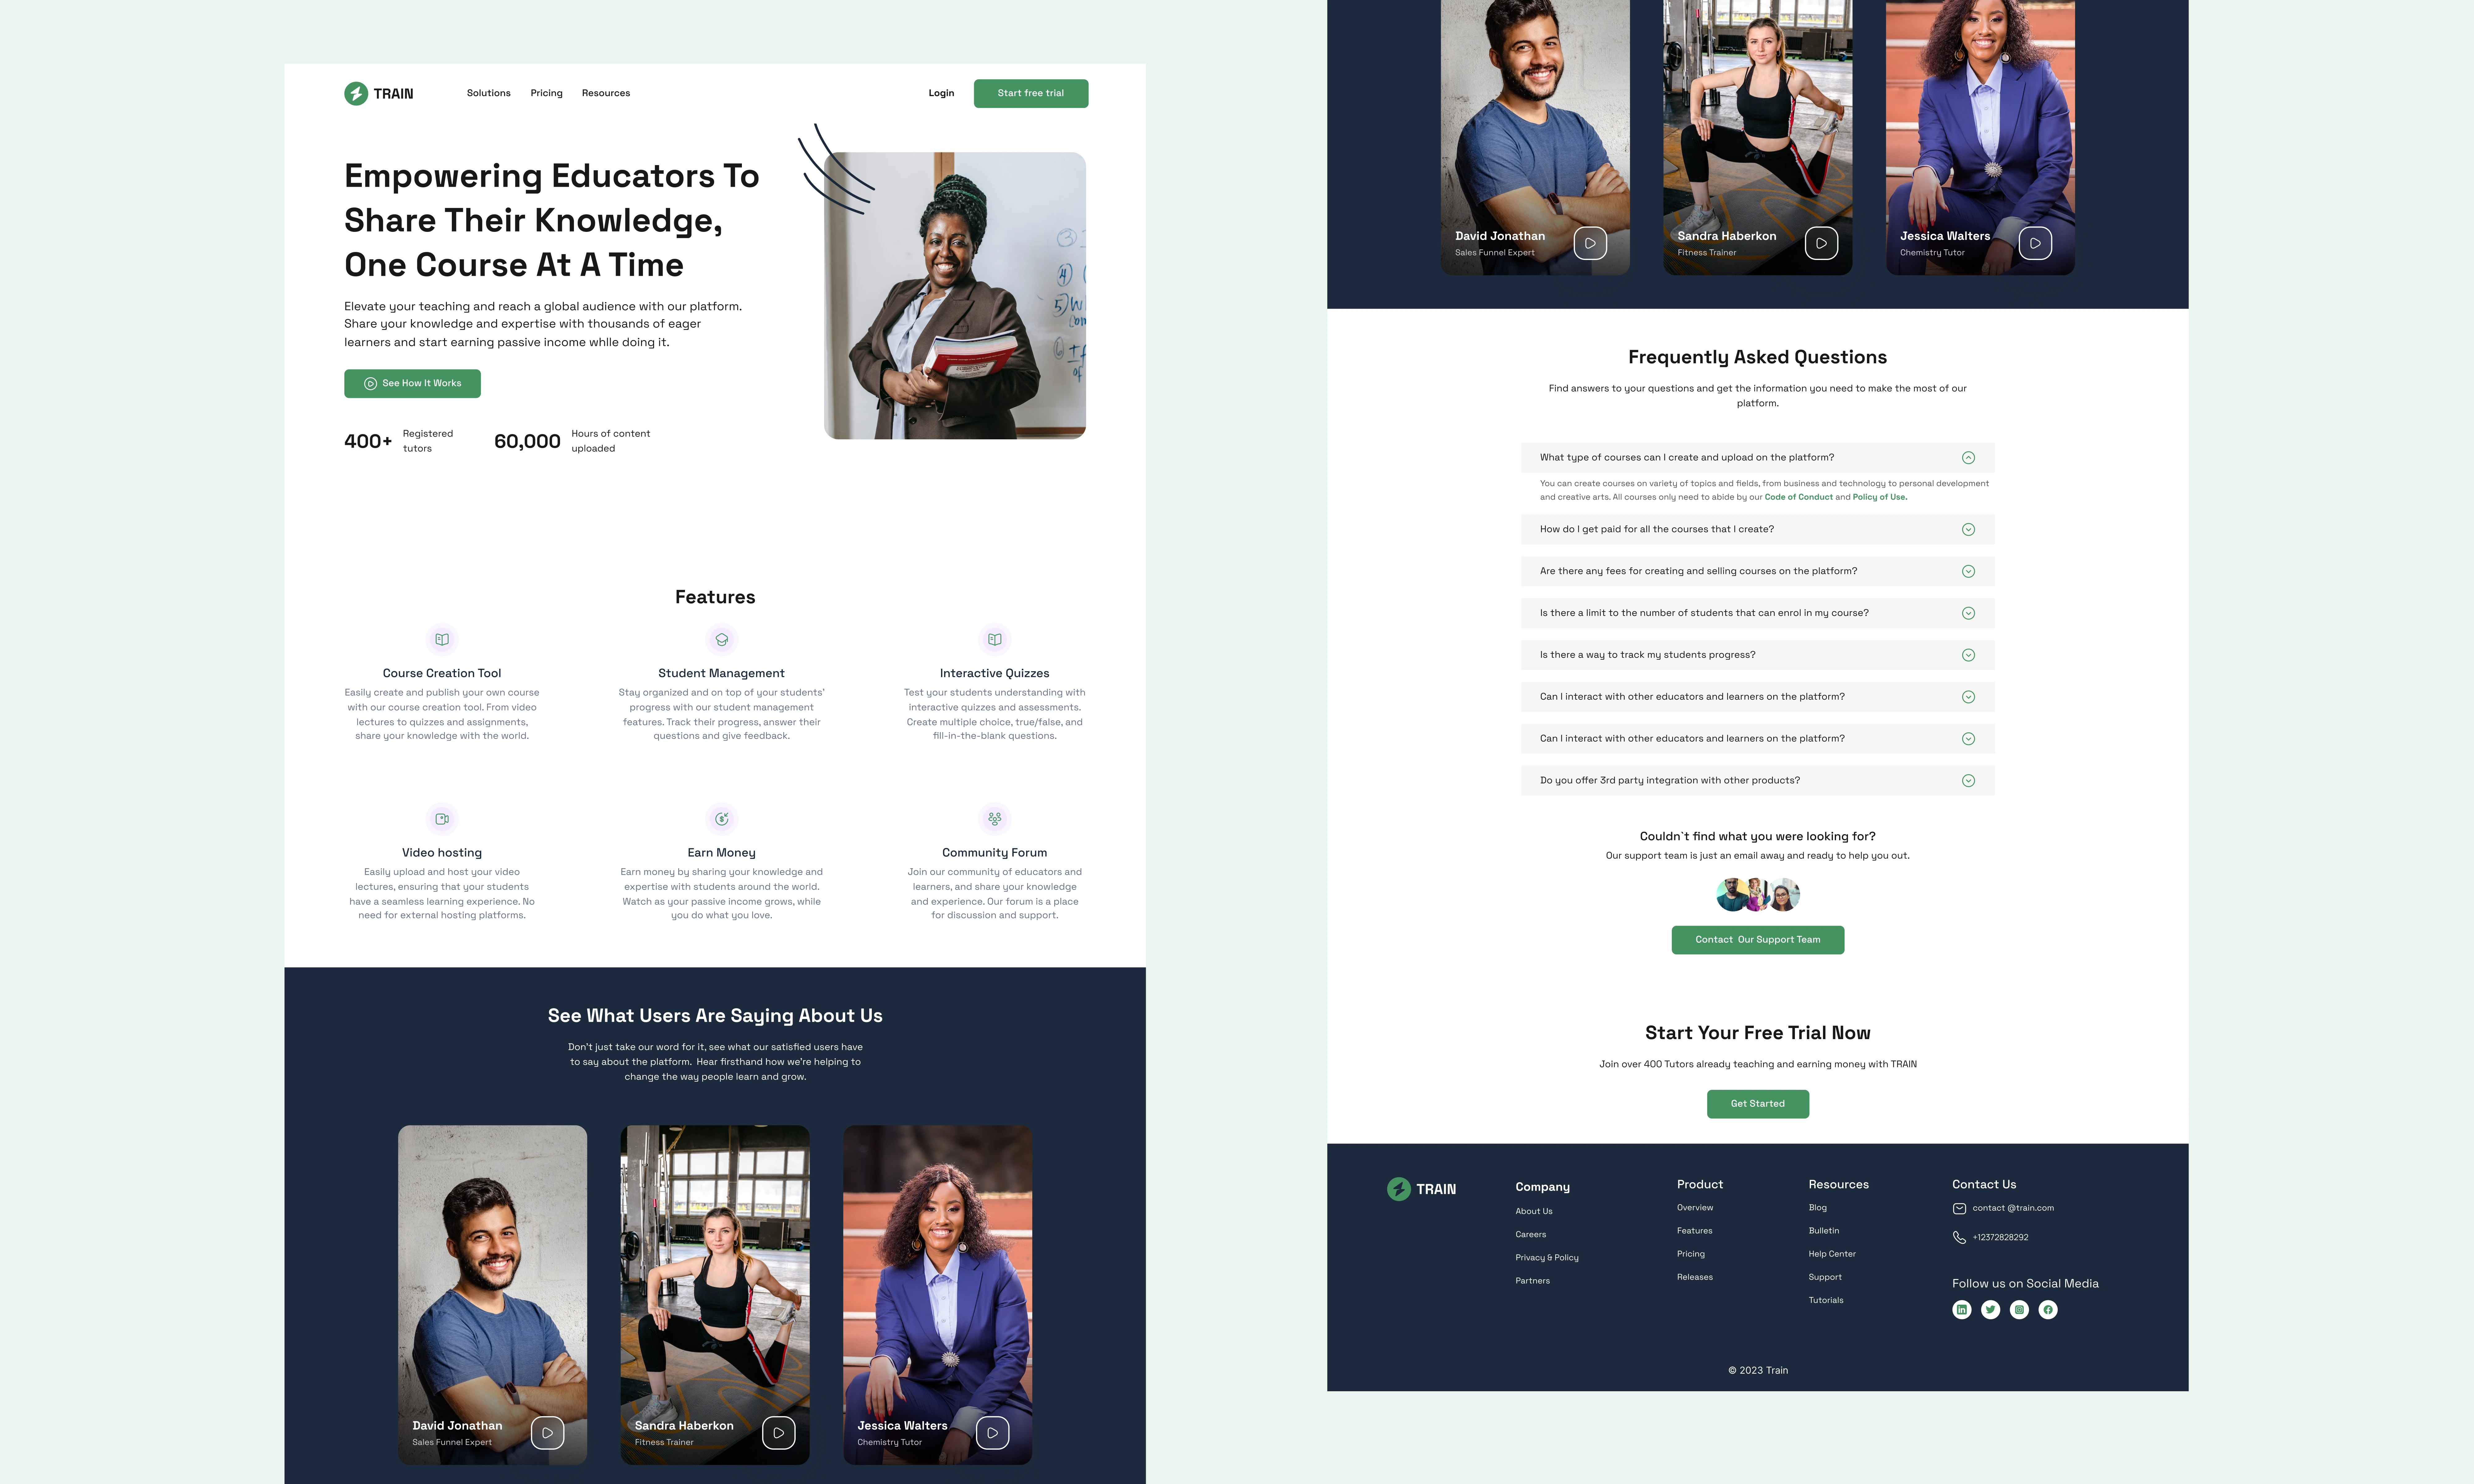Click the +12372828292 phone number
Screen dimensions: 2474x1484
(2001, 1238)
